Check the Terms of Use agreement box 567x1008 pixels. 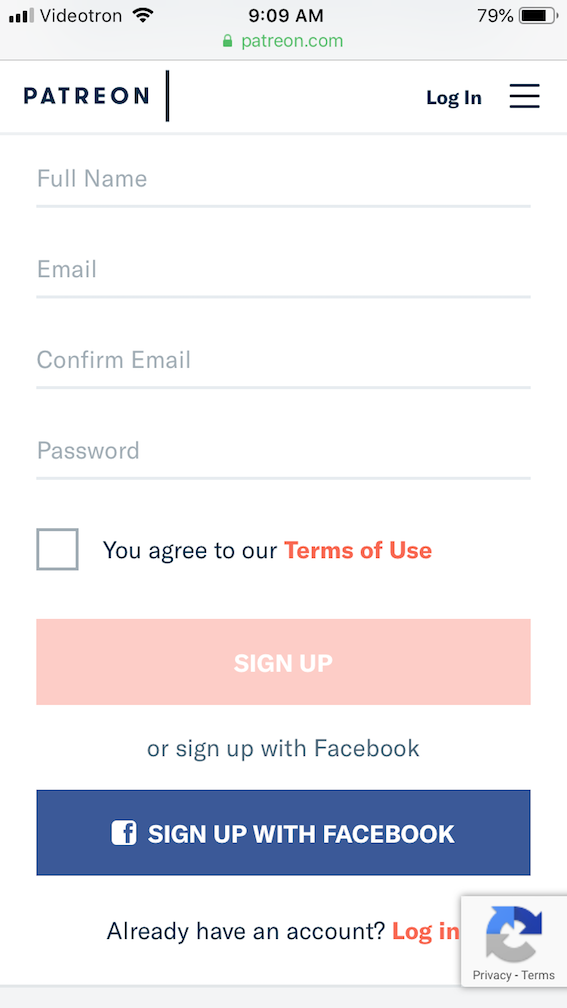(x=57, y=550)
